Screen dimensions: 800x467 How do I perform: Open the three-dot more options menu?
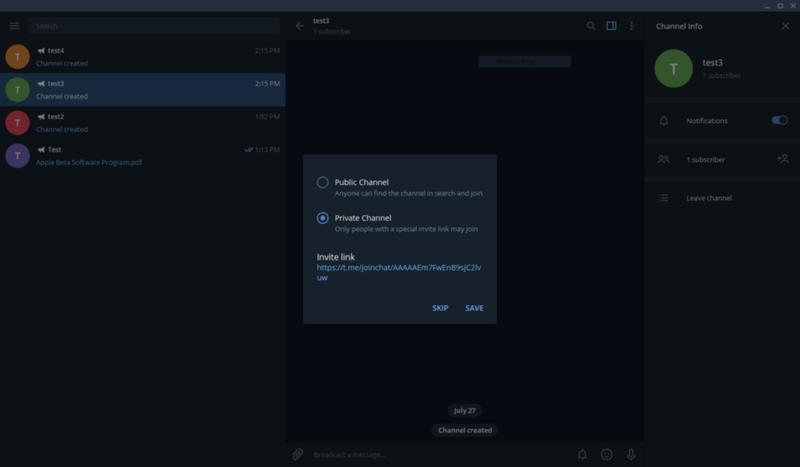pyautogui.click(x=631, y=26)
